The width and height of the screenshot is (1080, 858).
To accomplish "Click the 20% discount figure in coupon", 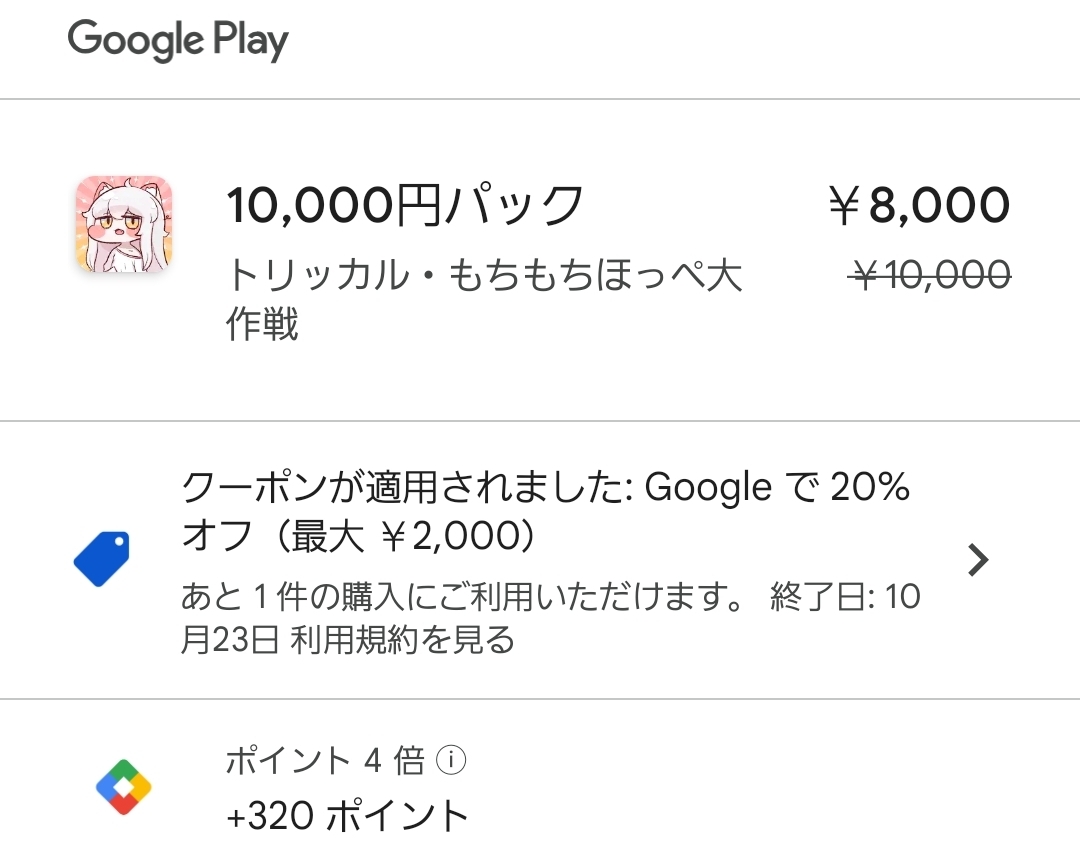I will [x=872, y=488].
